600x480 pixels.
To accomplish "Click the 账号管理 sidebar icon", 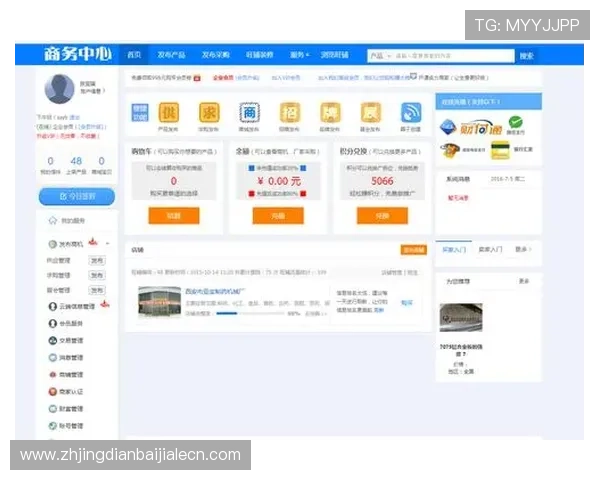I will (52, 426).
